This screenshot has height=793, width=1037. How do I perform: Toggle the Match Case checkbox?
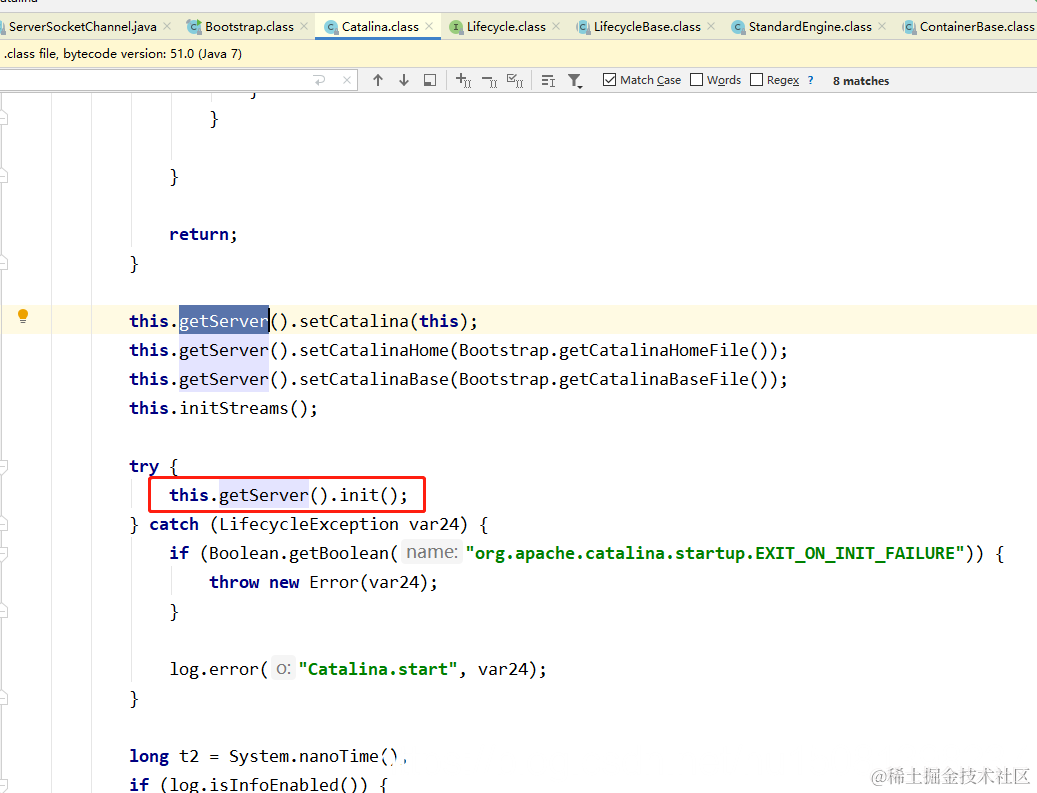(x=609, y=79)
